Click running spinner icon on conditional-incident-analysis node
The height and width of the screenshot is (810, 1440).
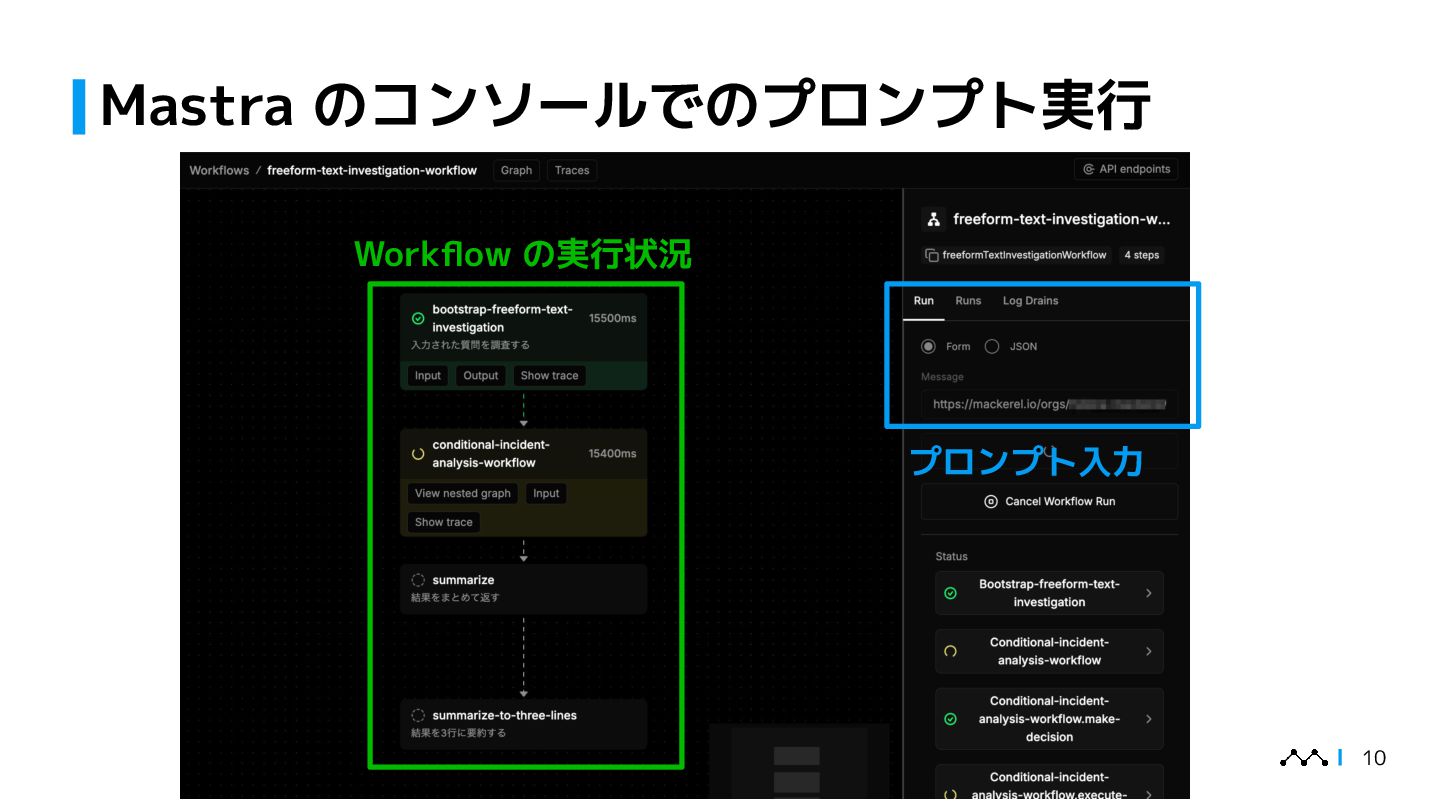(x=418, y=454)
